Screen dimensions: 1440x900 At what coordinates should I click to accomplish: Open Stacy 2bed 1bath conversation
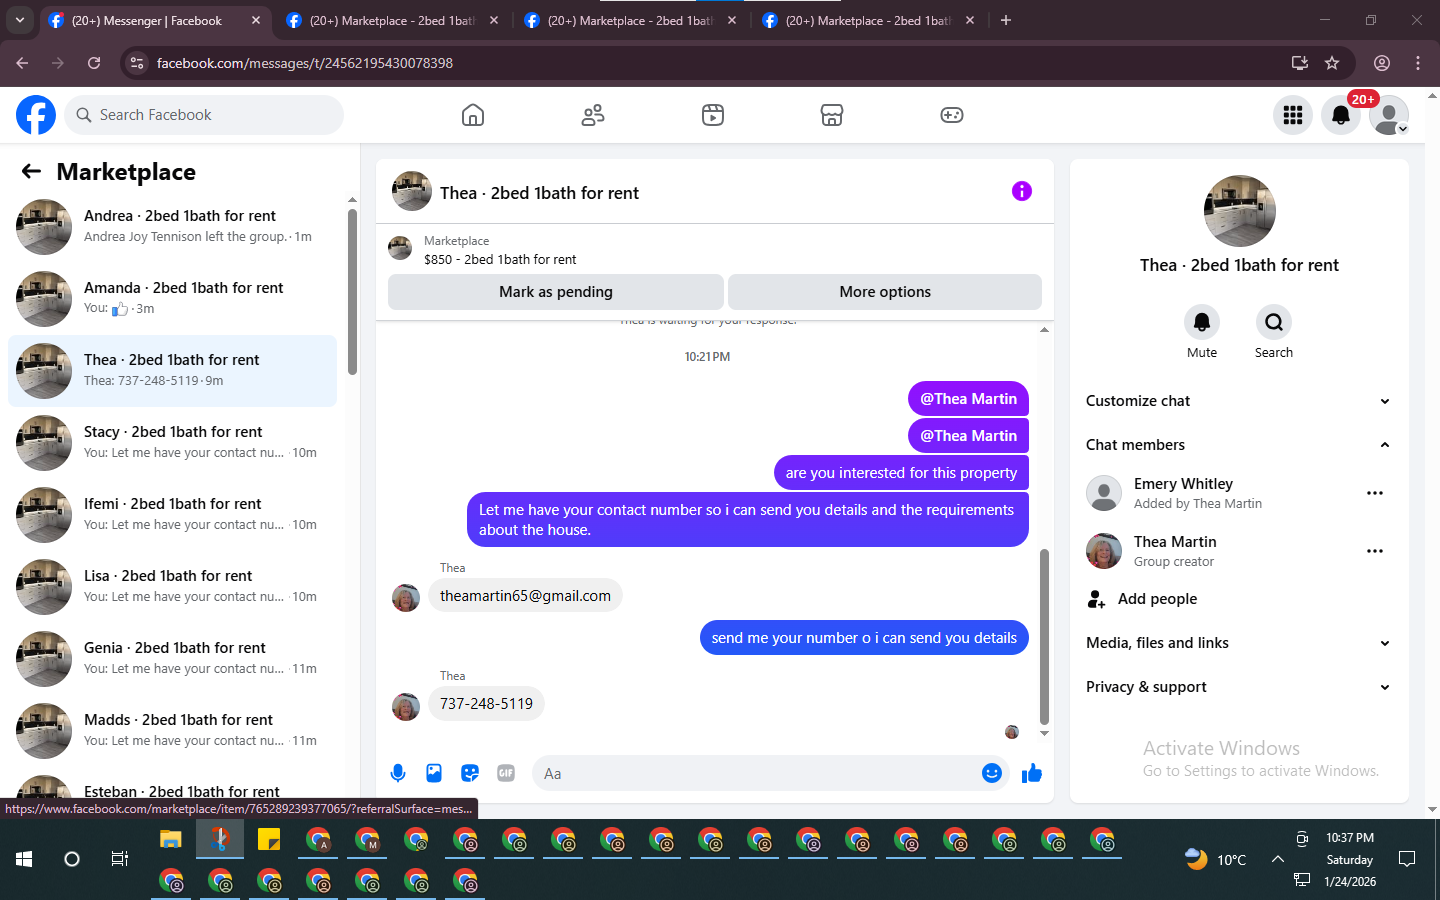click(172, 443)
